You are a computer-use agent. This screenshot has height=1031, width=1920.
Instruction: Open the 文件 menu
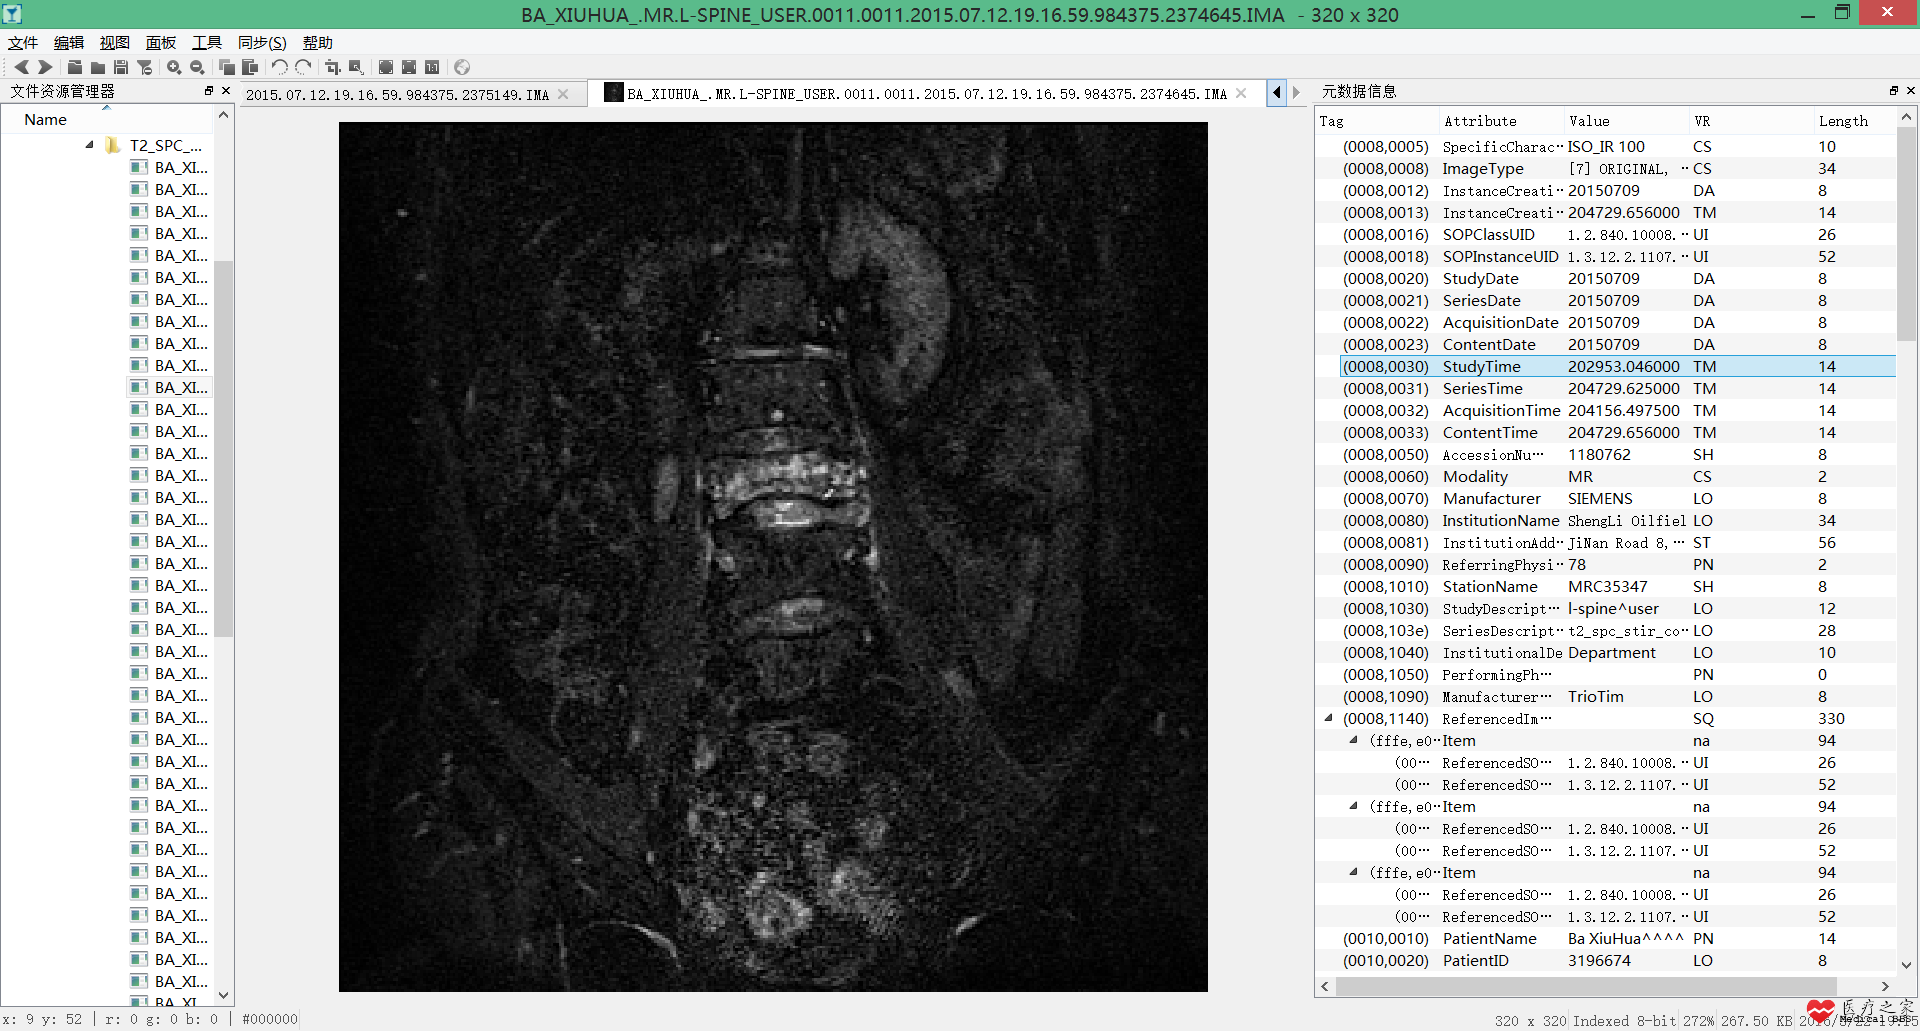click(22, 43)
